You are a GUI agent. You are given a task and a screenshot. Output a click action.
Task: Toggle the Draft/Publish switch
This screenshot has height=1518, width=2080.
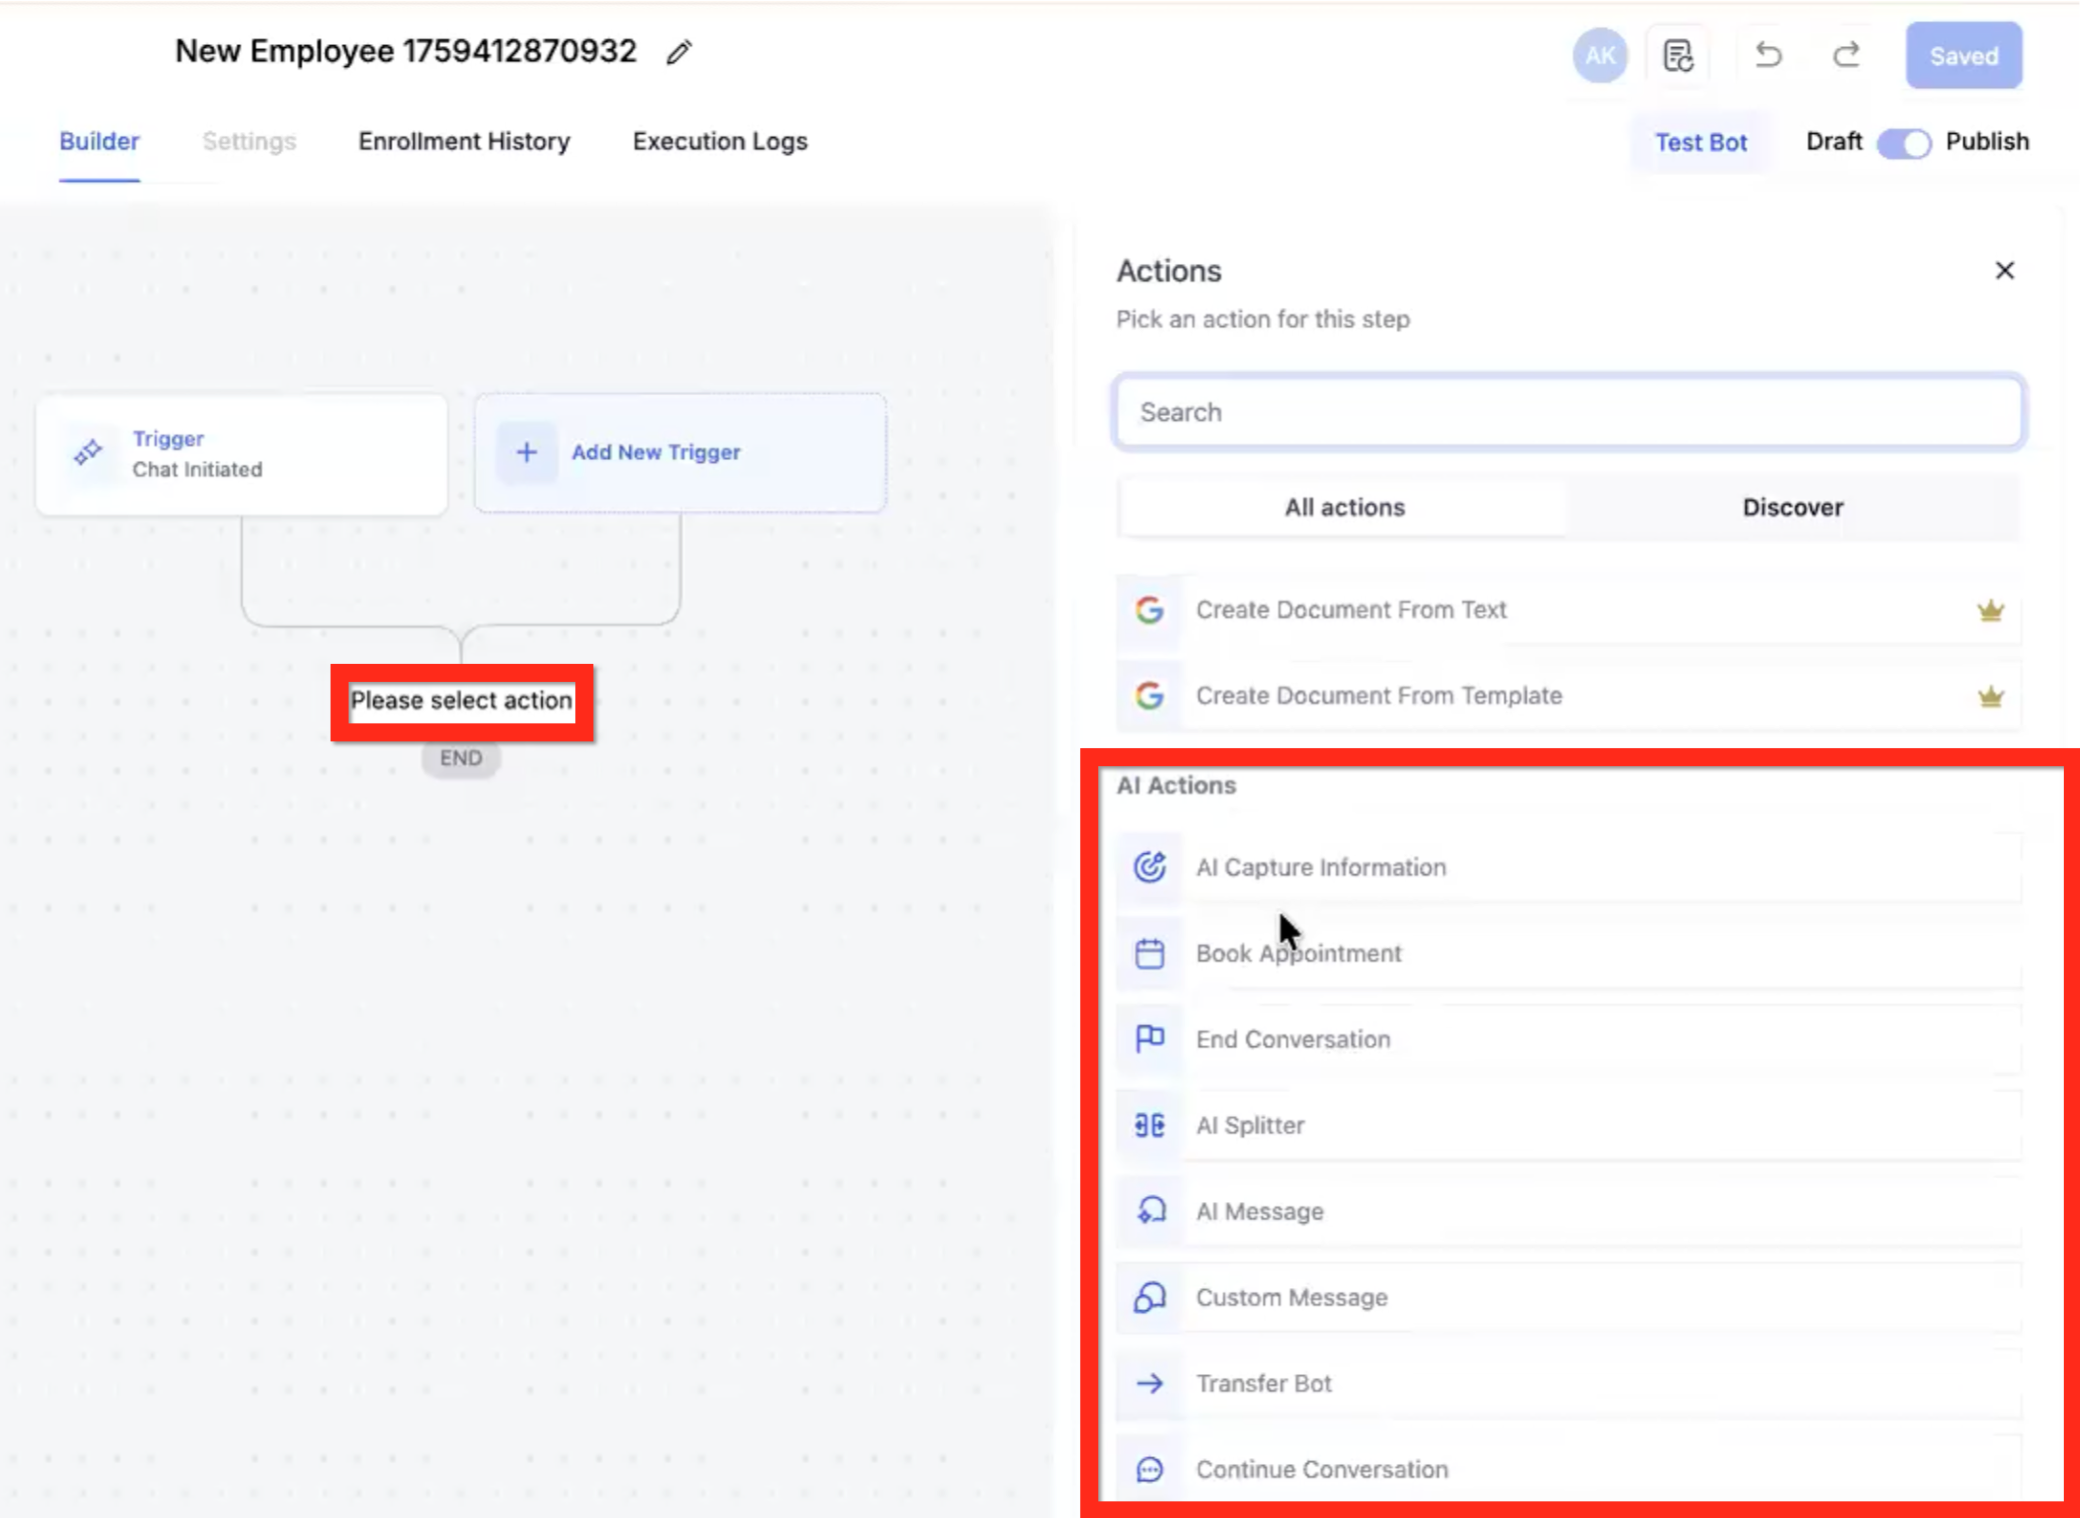1903,143
